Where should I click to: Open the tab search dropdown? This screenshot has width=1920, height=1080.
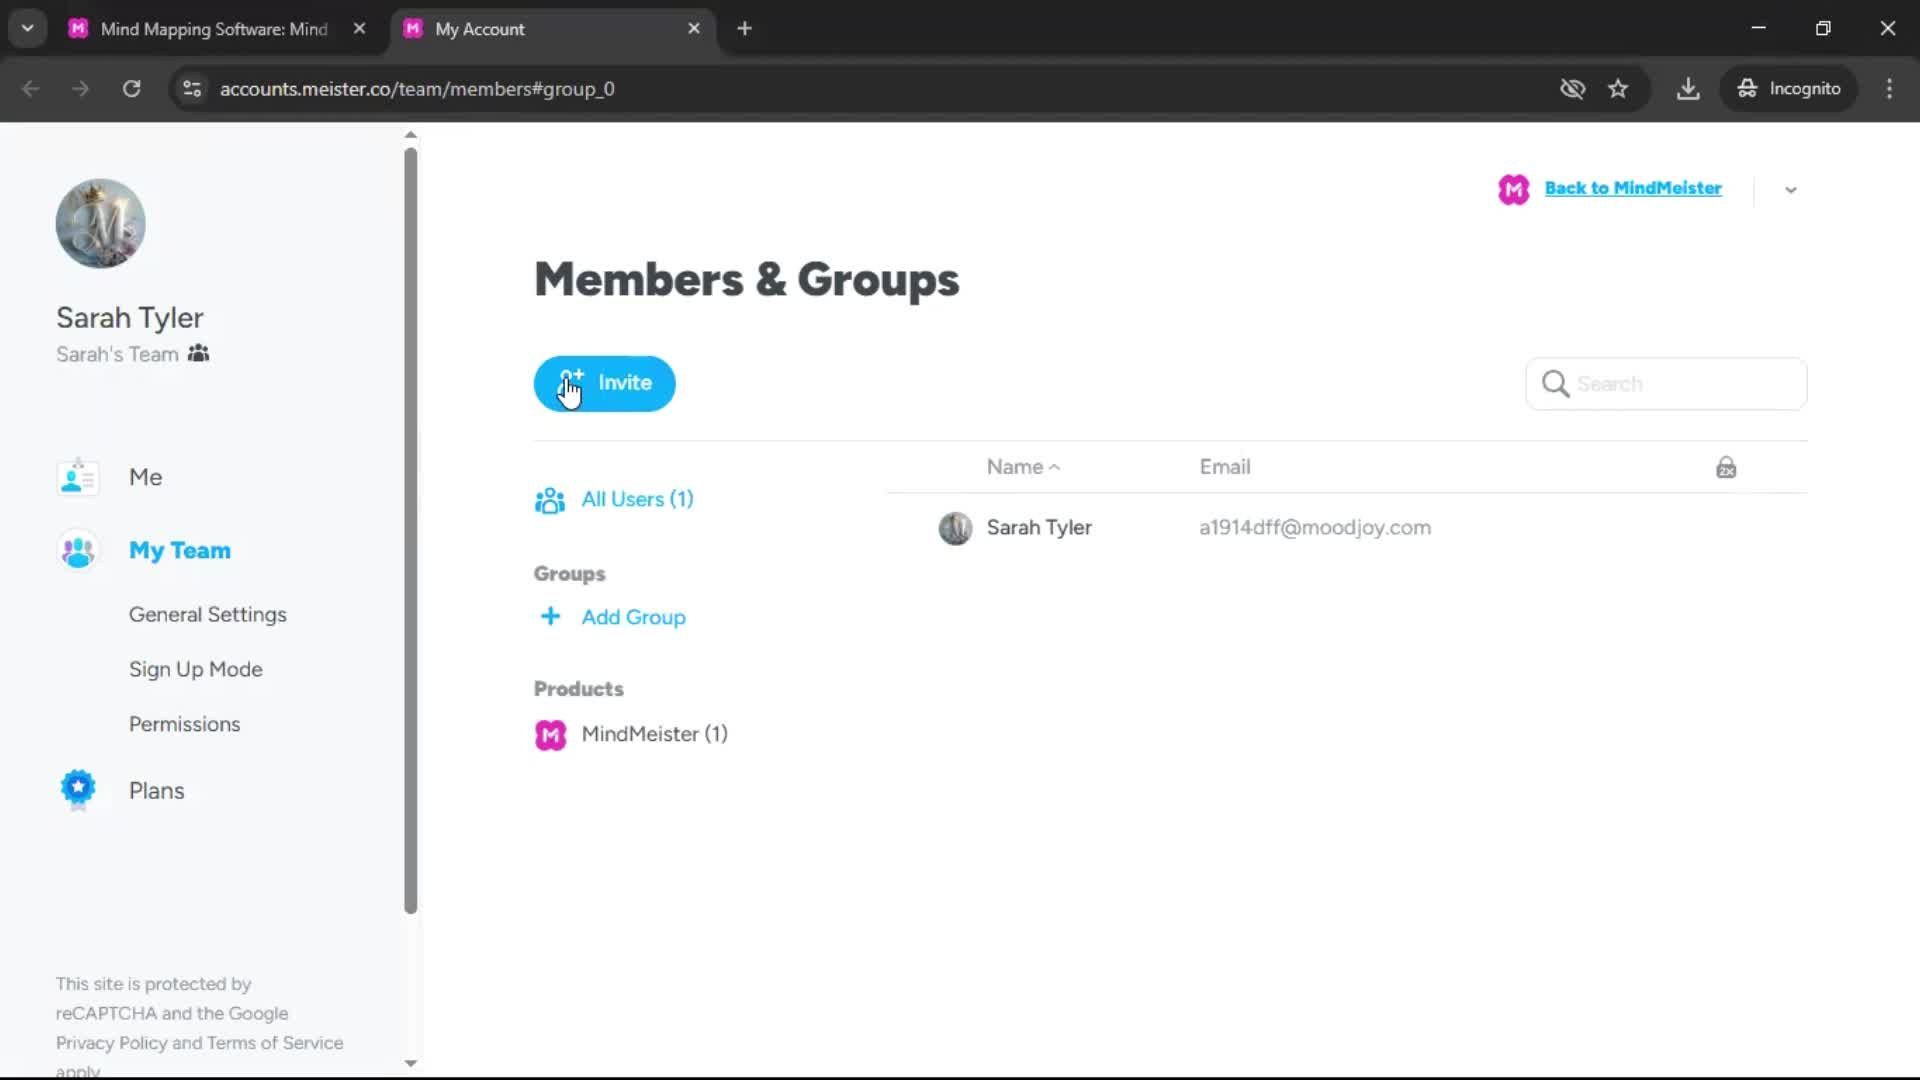click(x=28, y=29)
